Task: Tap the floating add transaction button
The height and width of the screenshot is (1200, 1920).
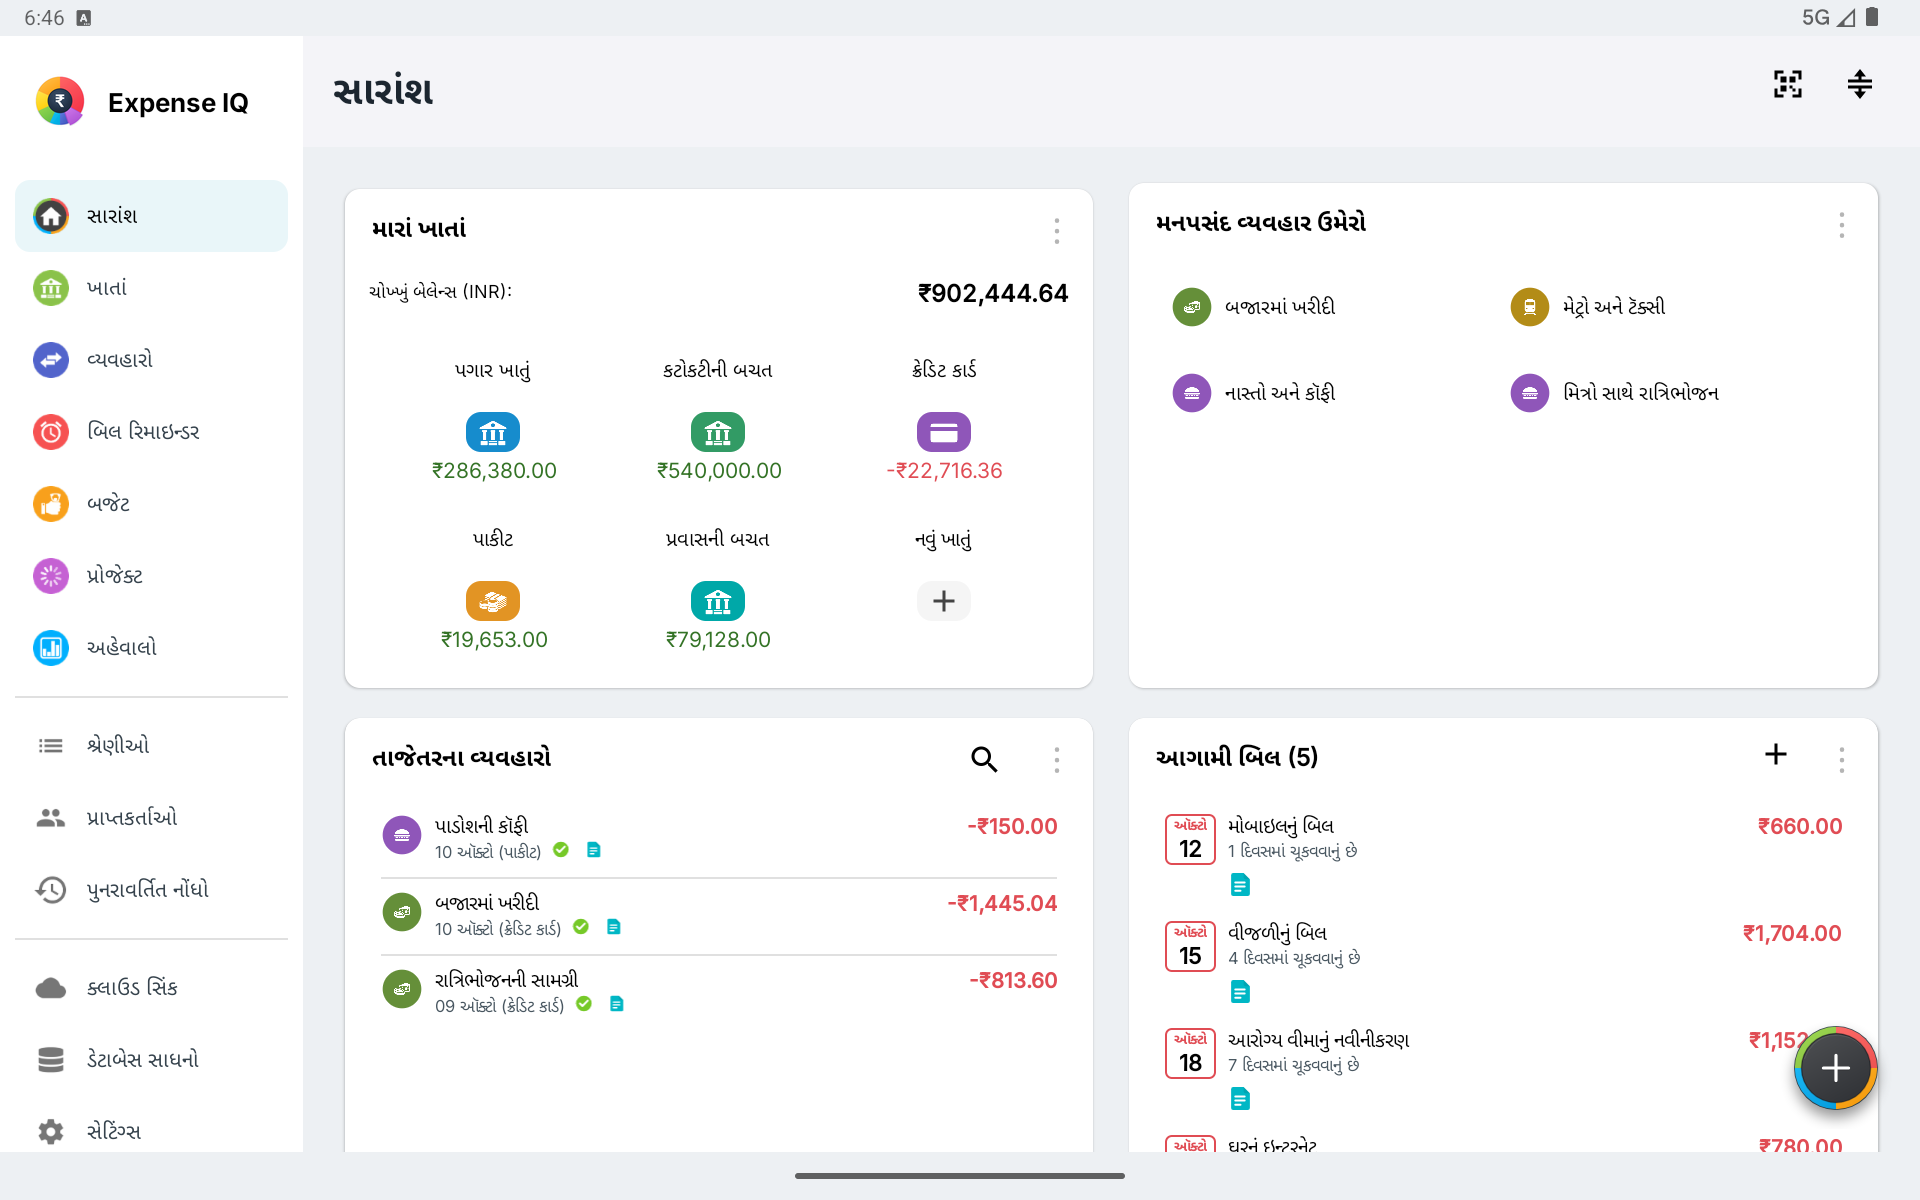Action: pyautogui.click(x=1835, y=1068)
